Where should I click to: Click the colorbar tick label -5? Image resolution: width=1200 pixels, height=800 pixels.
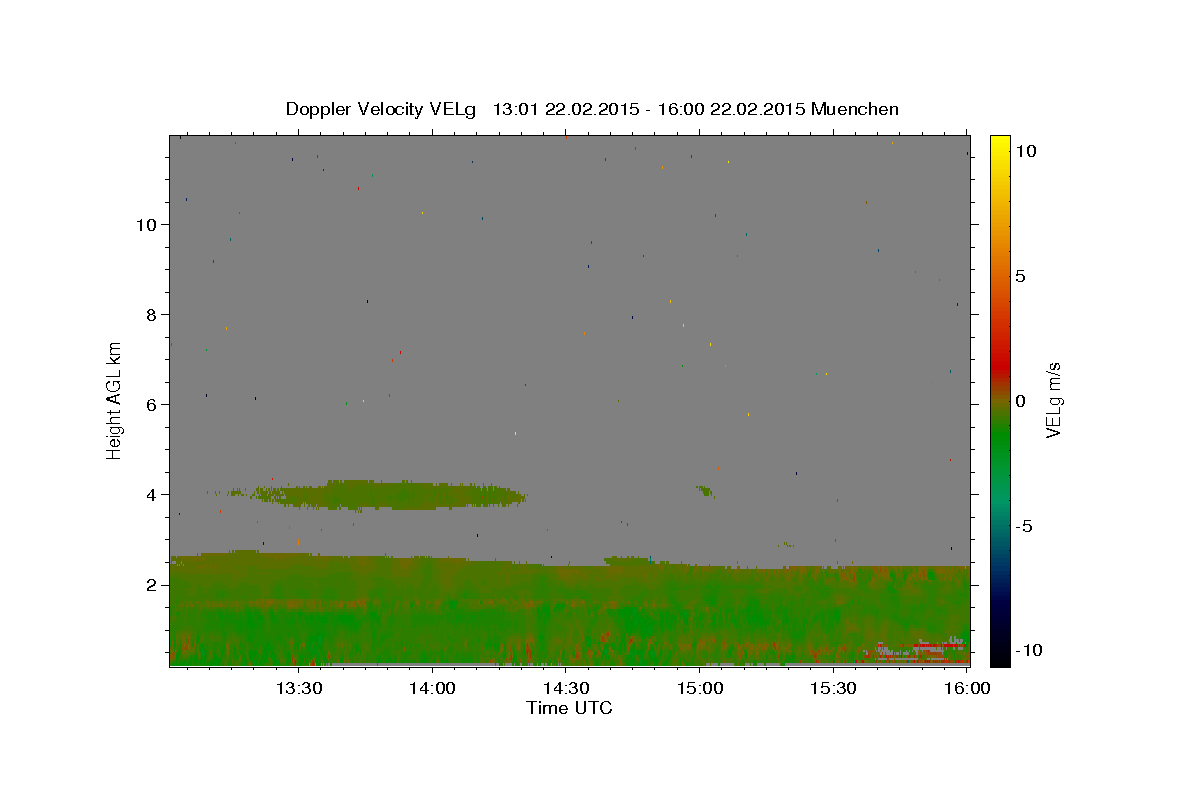point(1023,525)
